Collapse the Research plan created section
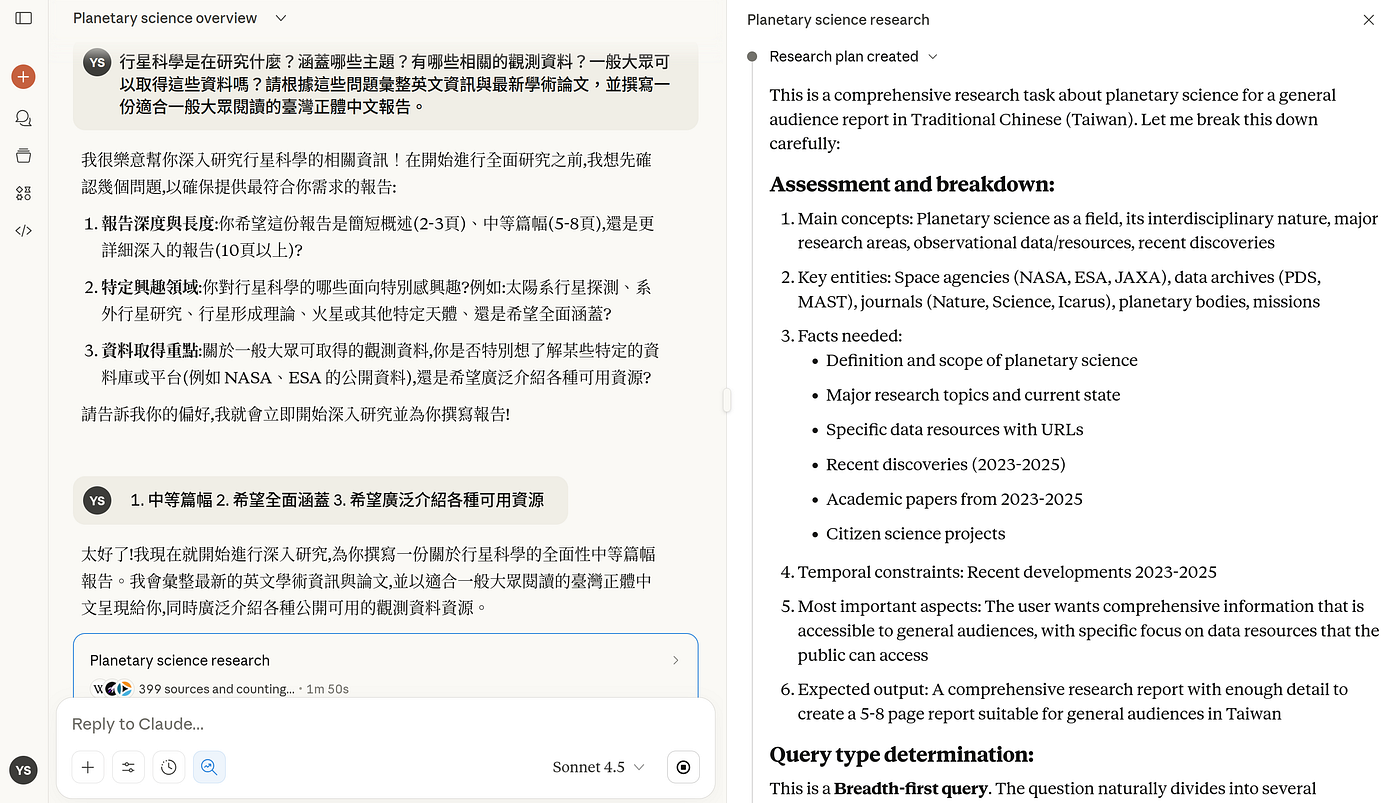Screen dimensions: 1400x803 click(855, 57)
